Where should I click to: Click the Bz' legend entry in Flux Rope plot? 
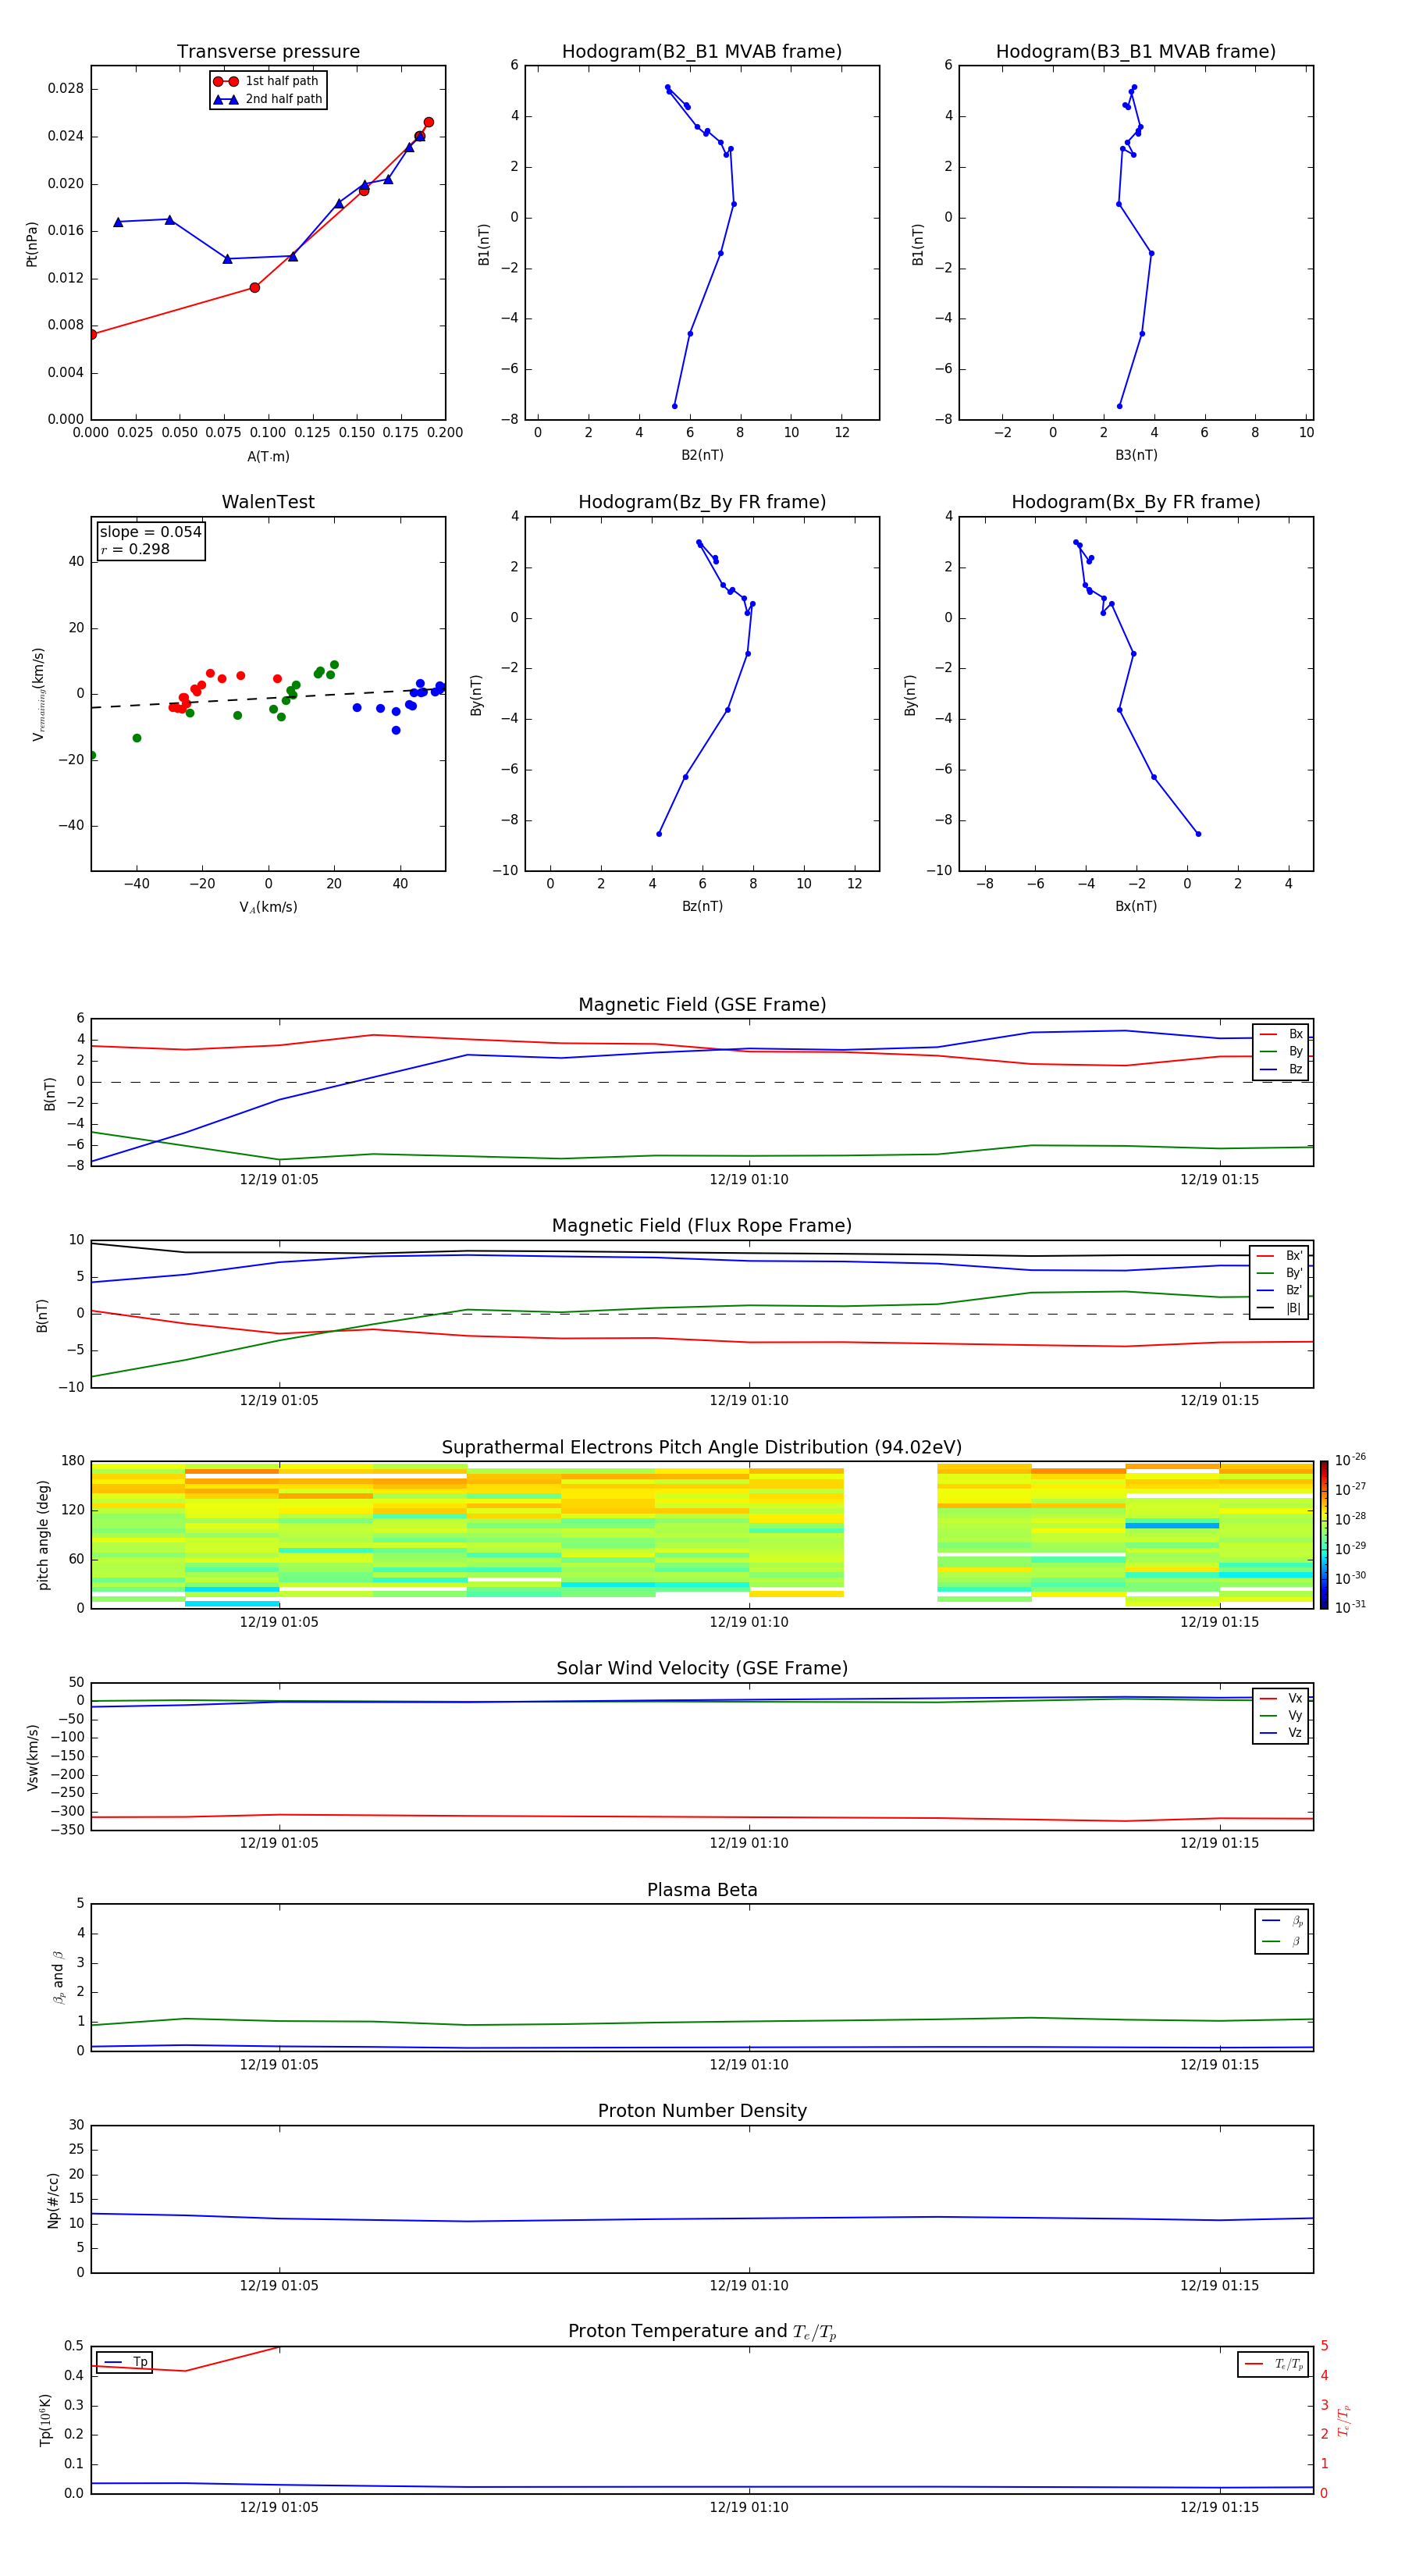tap(1279, 1290)
